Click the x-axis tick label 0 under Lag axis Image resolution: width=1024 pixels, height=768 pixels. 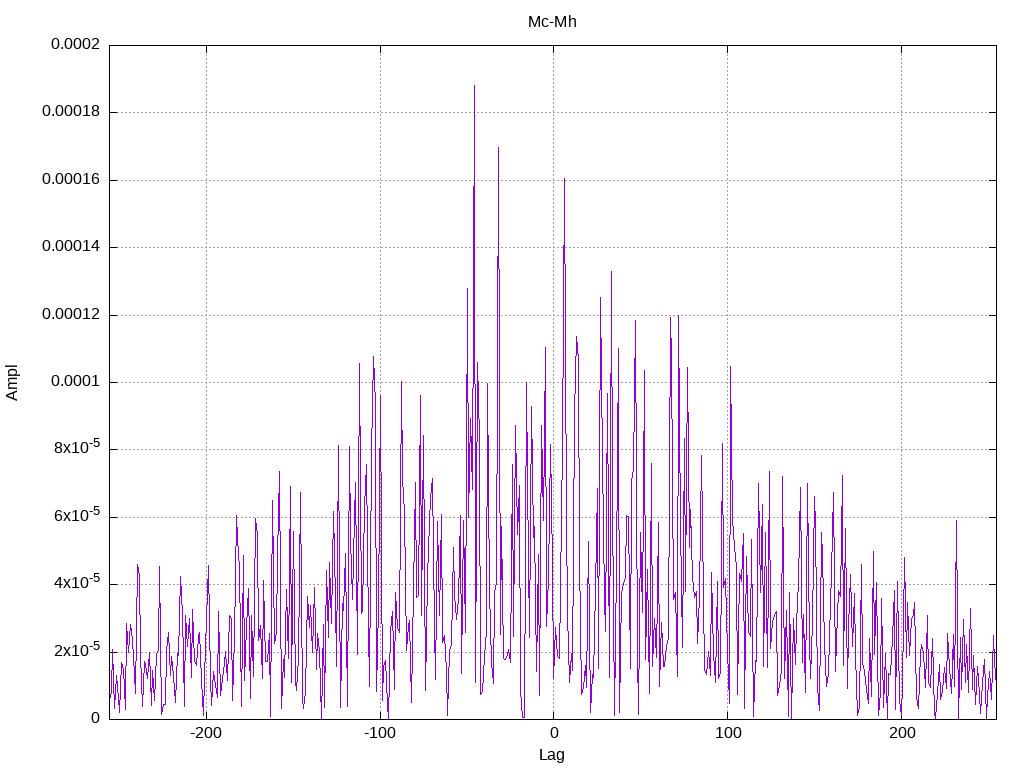coord(554,733)
